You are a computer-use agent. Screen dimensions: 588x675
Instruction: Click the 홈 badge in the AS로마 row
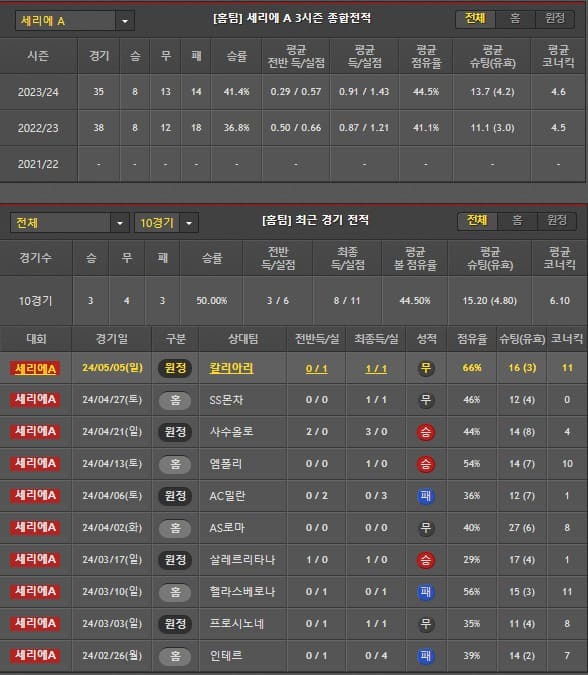click(175, 528)
